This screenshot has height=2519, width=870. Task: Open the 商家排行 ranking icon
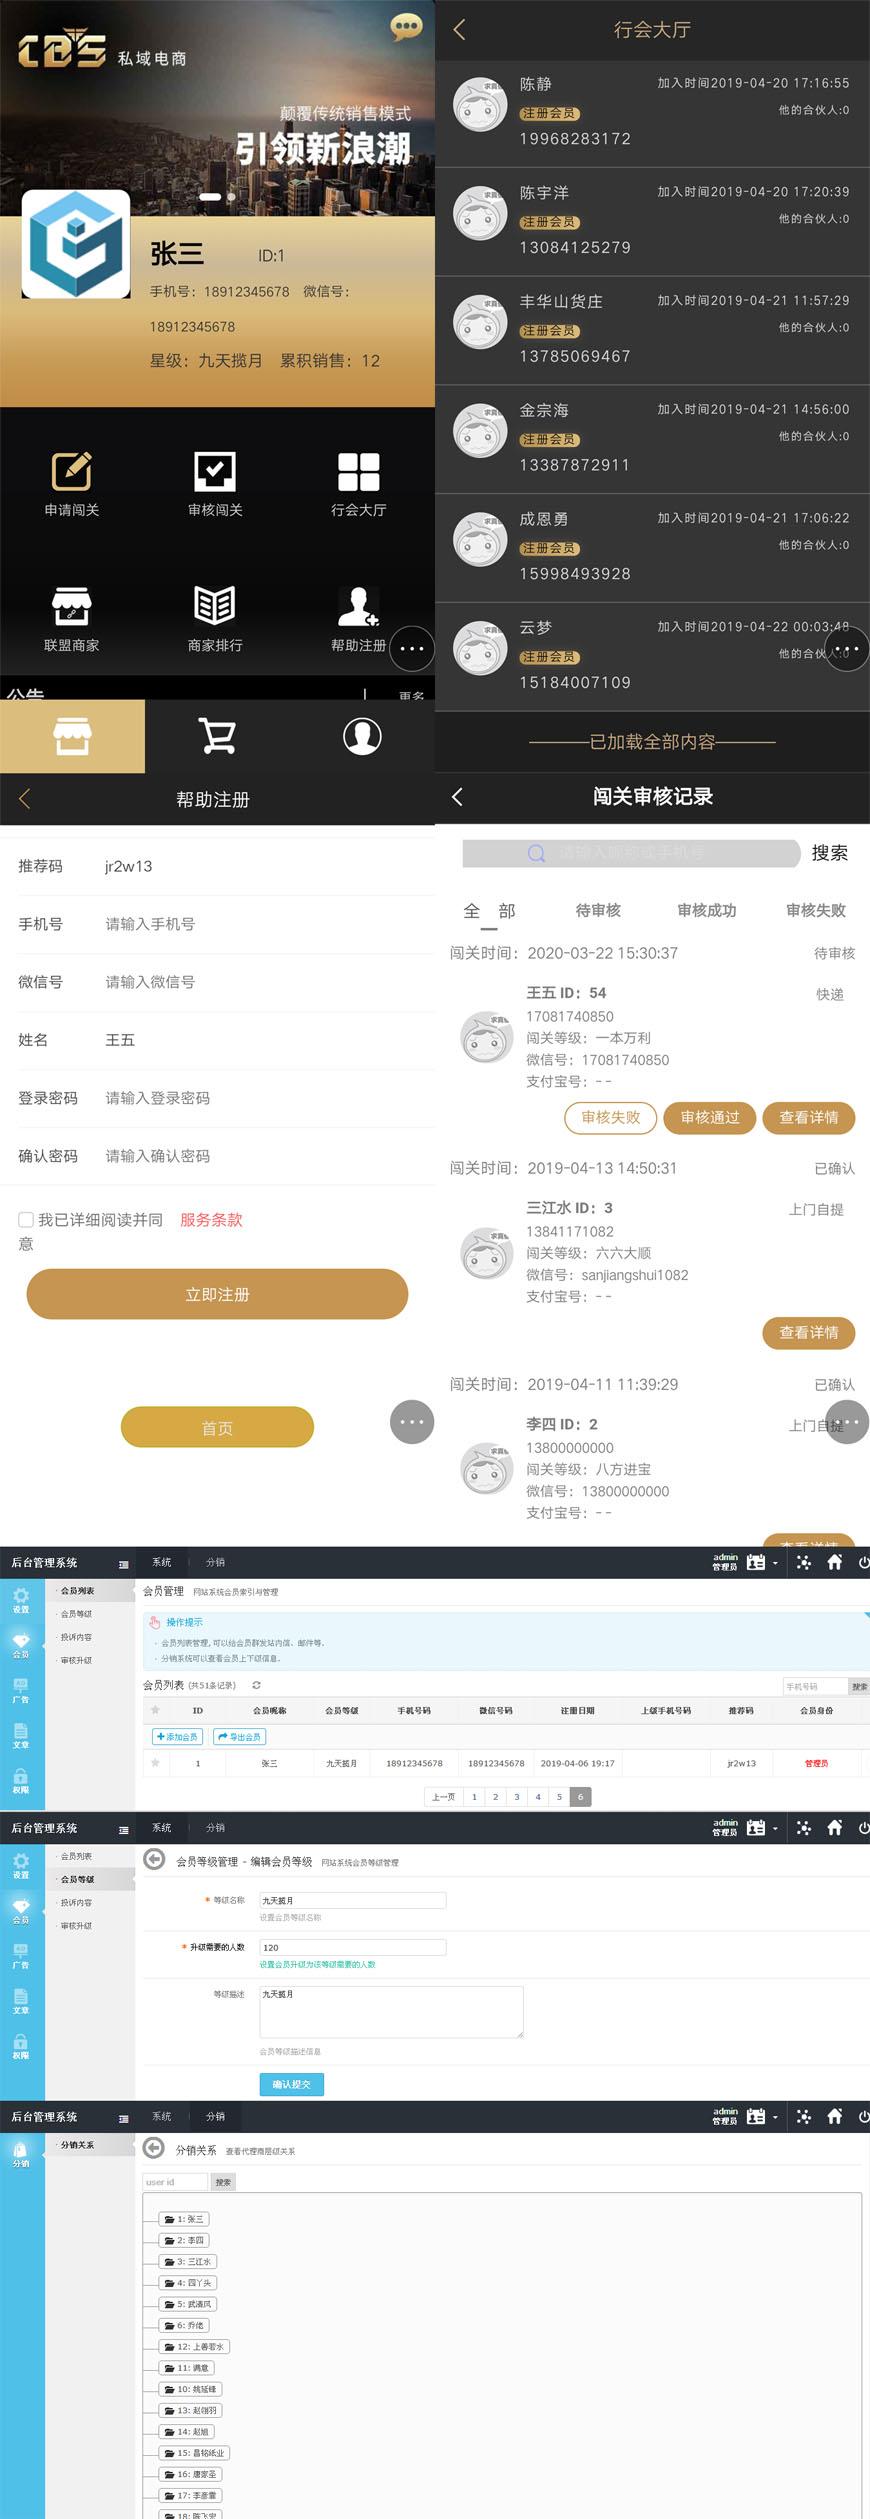[215, 607]
